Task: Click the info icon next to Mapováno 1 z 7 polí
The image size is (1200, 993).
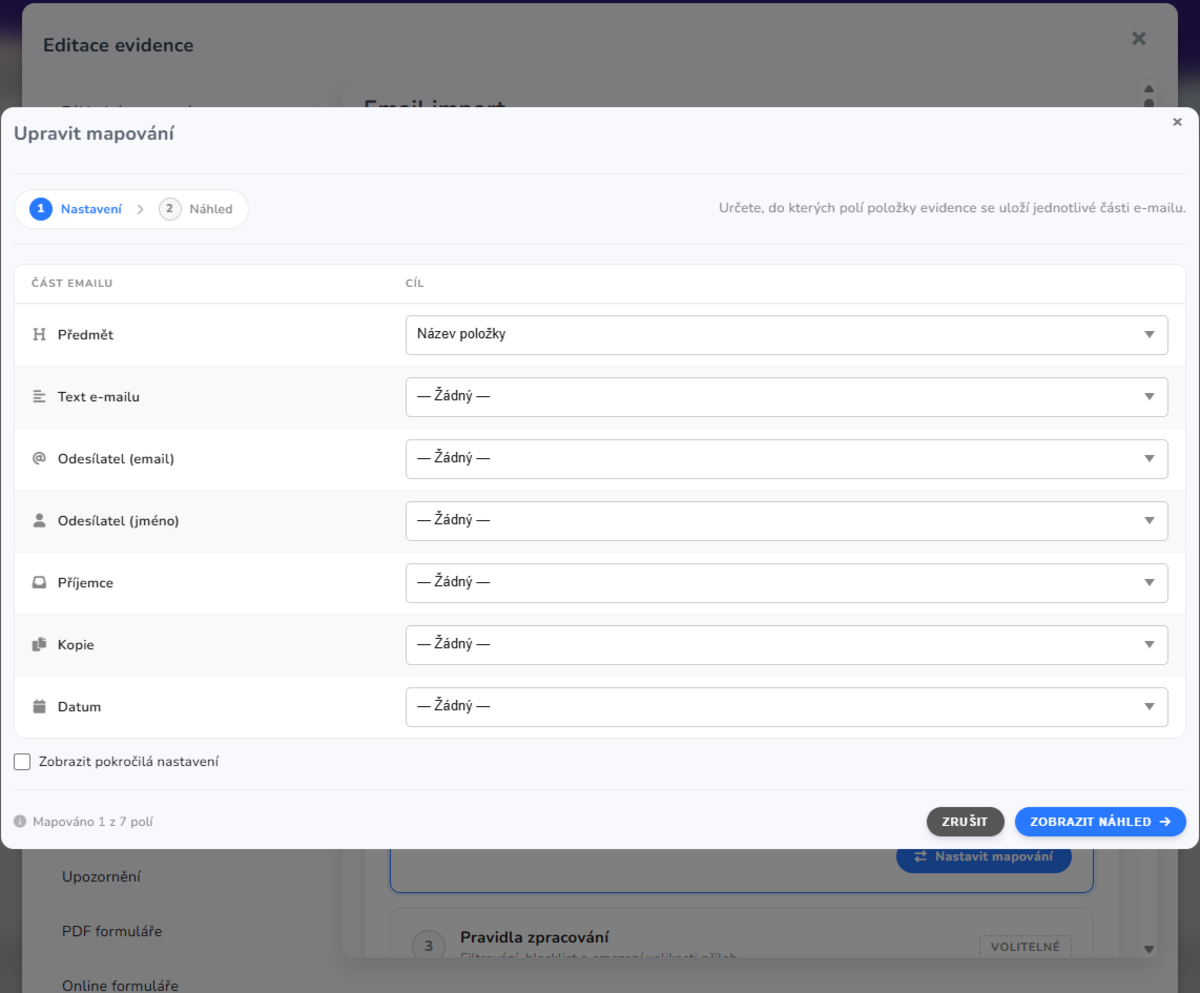Action: pyautogui.click(x=20, y=822)
